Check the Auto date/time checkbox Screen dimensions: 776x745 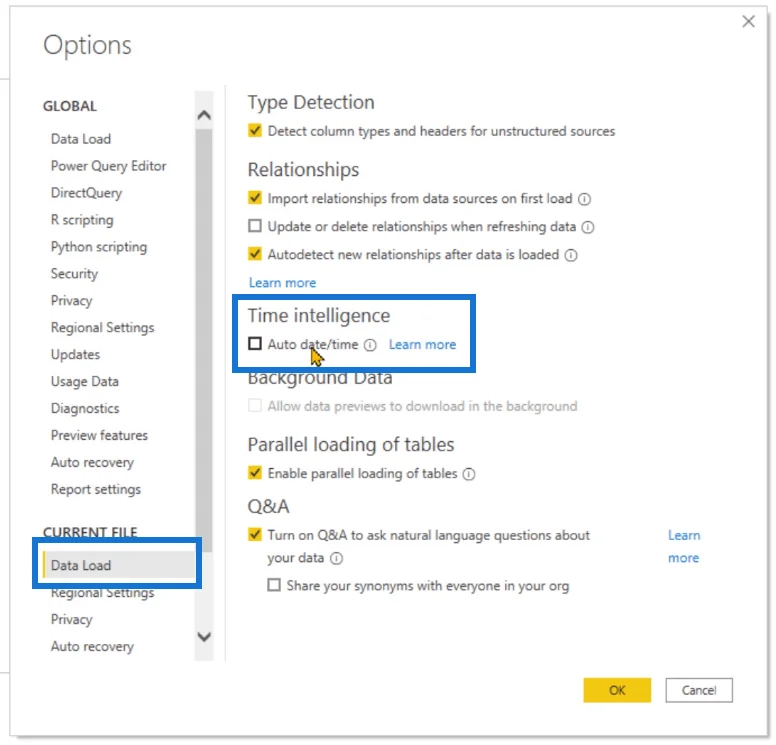255,344
